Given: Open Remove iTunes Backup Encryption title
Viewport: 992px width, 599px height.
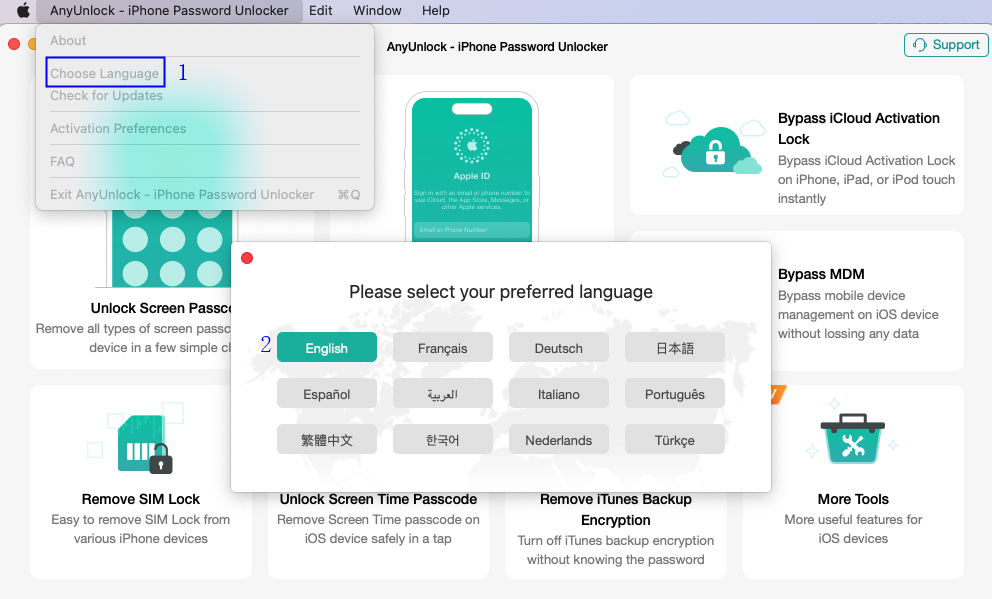Looking at the screenshot, I should [x=616, y=509].
